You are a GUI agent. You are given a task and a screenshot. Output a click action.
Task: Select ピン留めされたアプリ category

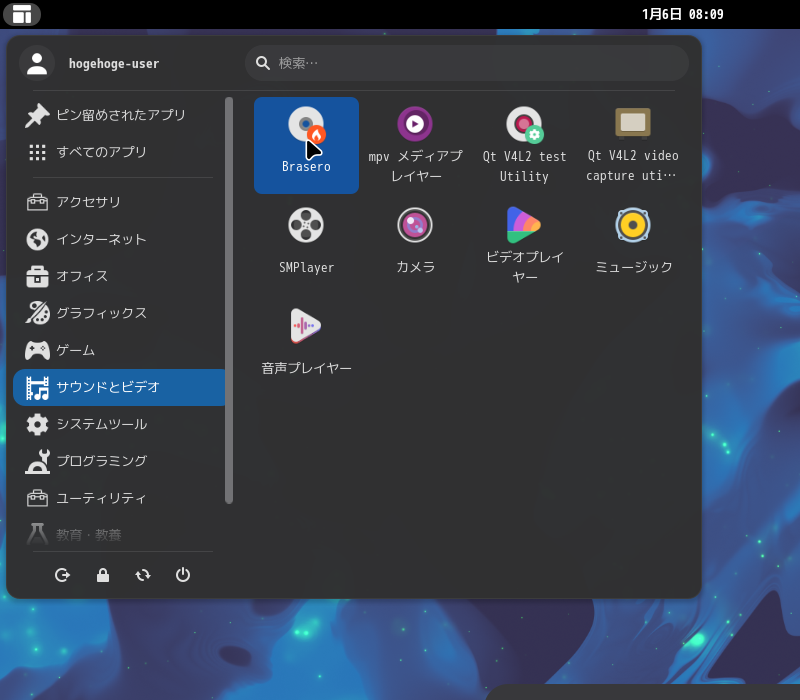(119, 115)
